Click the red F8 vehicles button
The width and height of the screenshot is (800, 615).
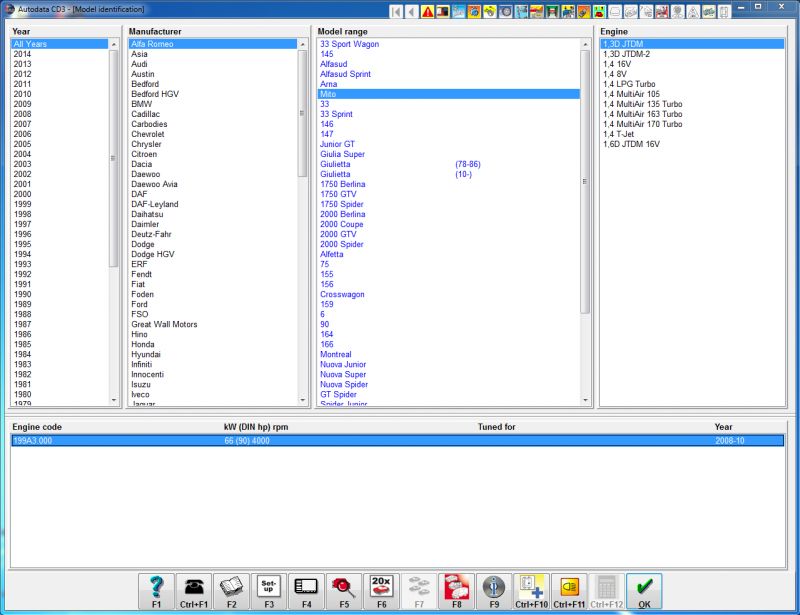pos(457,592)
